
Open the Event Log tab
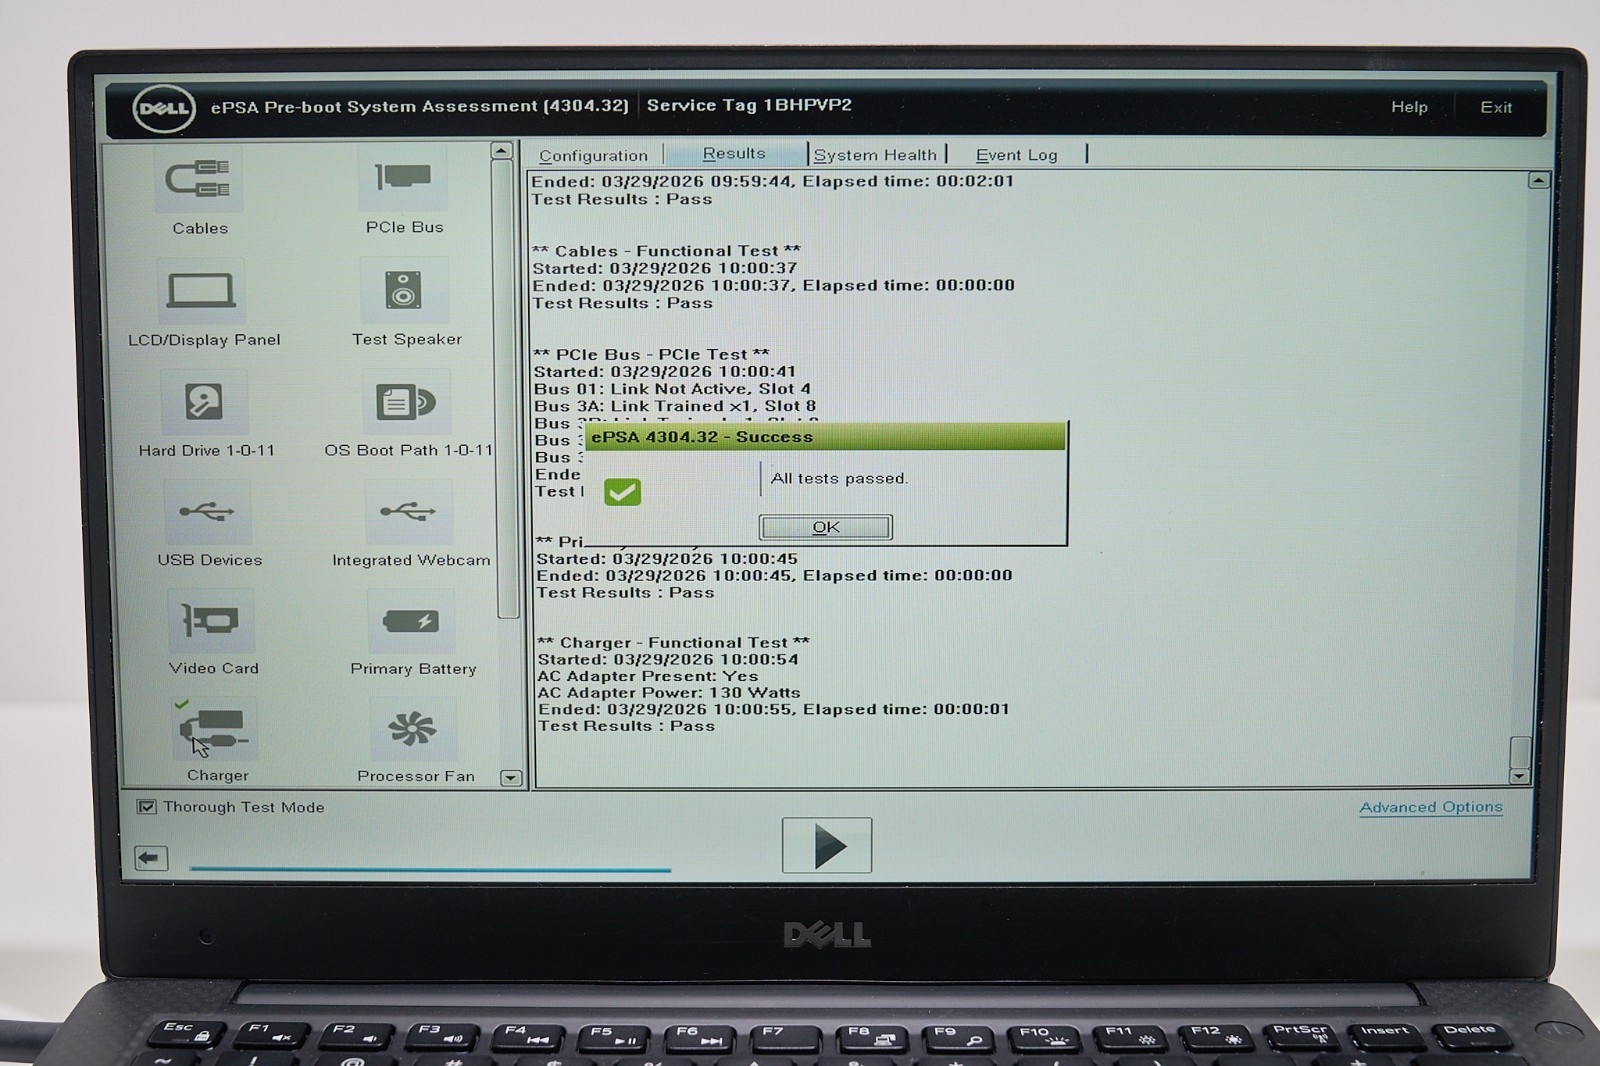point(1016,155)
